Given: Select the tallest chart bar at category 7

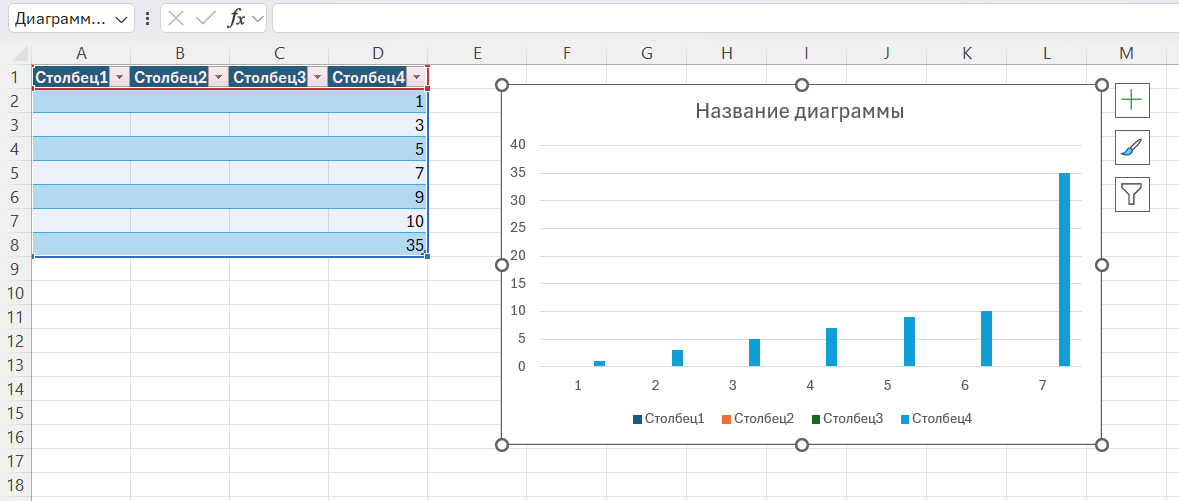Looking at the screenshot, I should [1064, 270].
